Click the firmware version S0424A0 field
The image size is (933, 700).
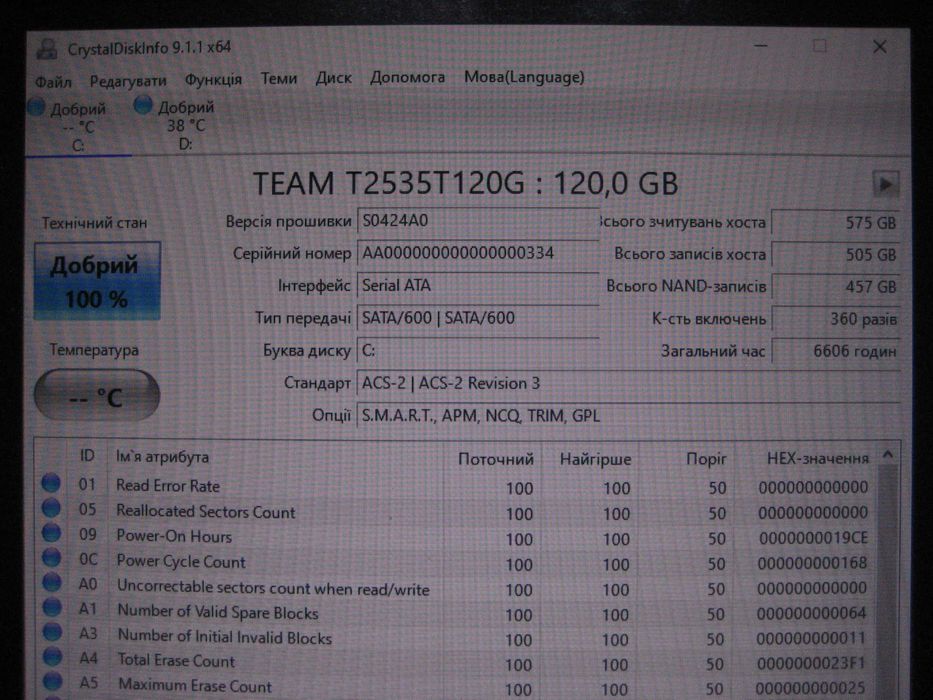click(x=478, y=221)
